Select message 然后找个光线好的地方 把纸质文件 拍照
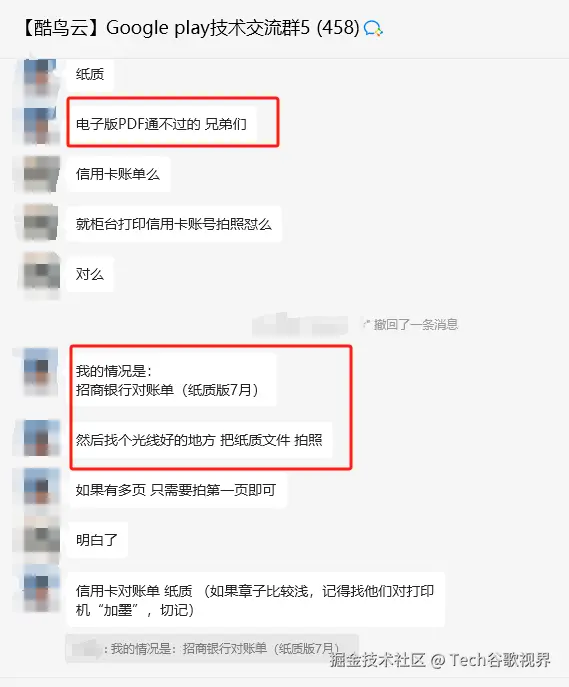 199,439
